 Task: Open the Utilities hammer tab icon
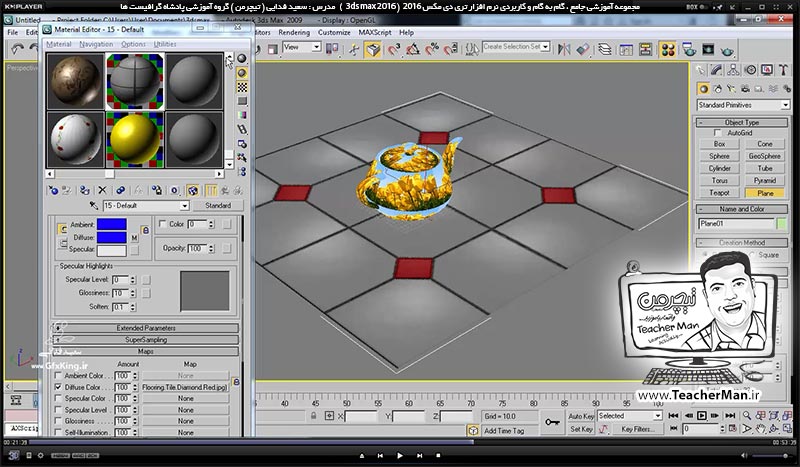(783, 70)
